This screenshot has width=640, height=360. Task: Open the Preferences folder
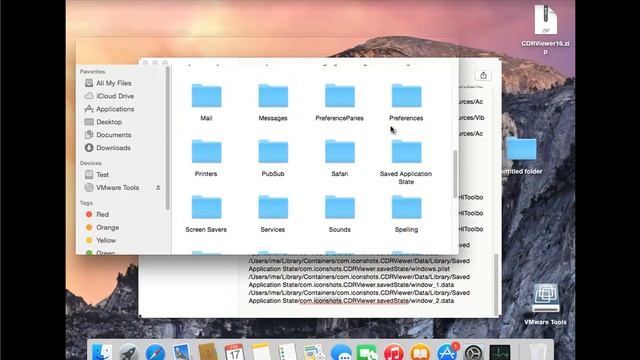[406, 96]
